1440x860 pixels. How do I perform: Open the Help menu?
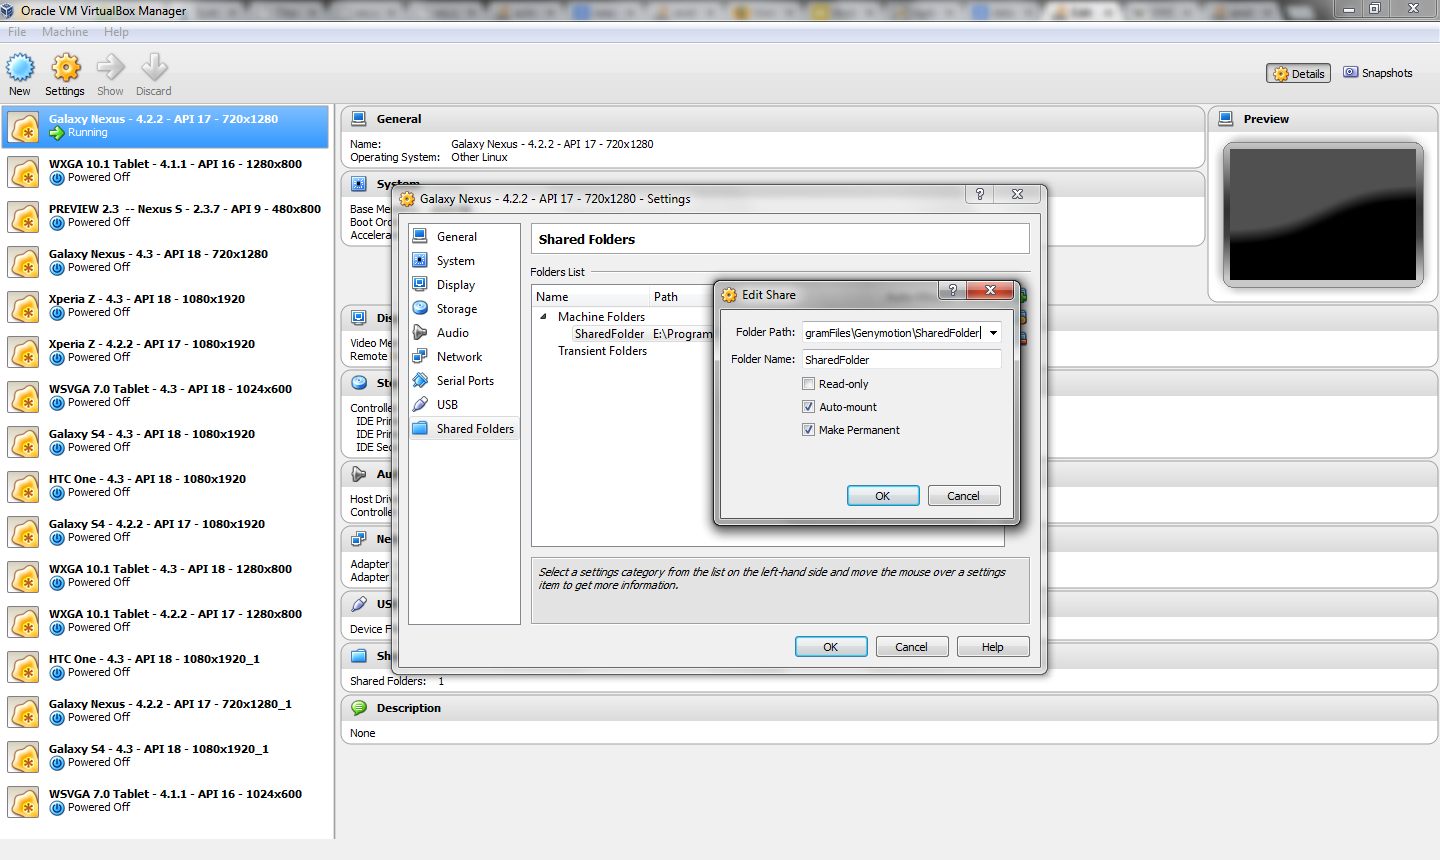click(116, 32)
